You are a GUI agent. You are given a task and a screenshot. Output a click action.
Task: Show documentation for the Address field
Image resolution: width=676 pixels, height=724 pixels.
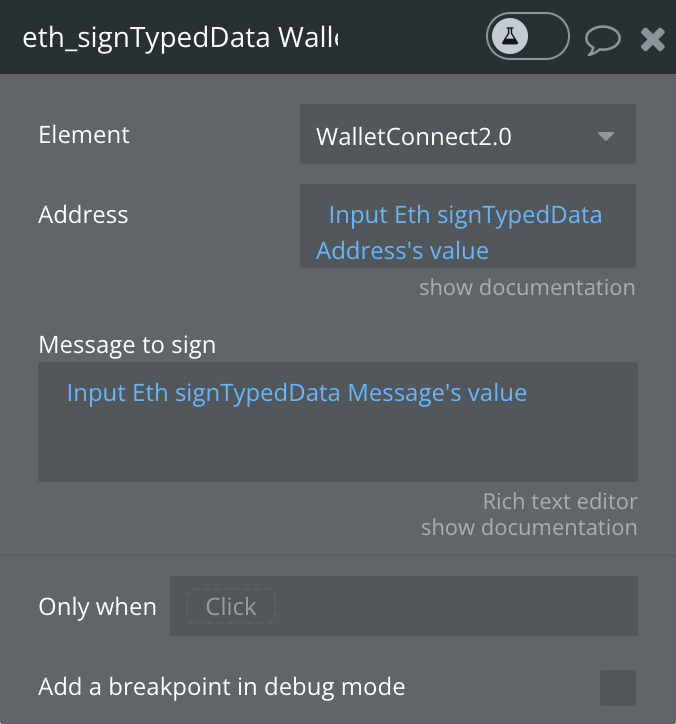(527, 287)
